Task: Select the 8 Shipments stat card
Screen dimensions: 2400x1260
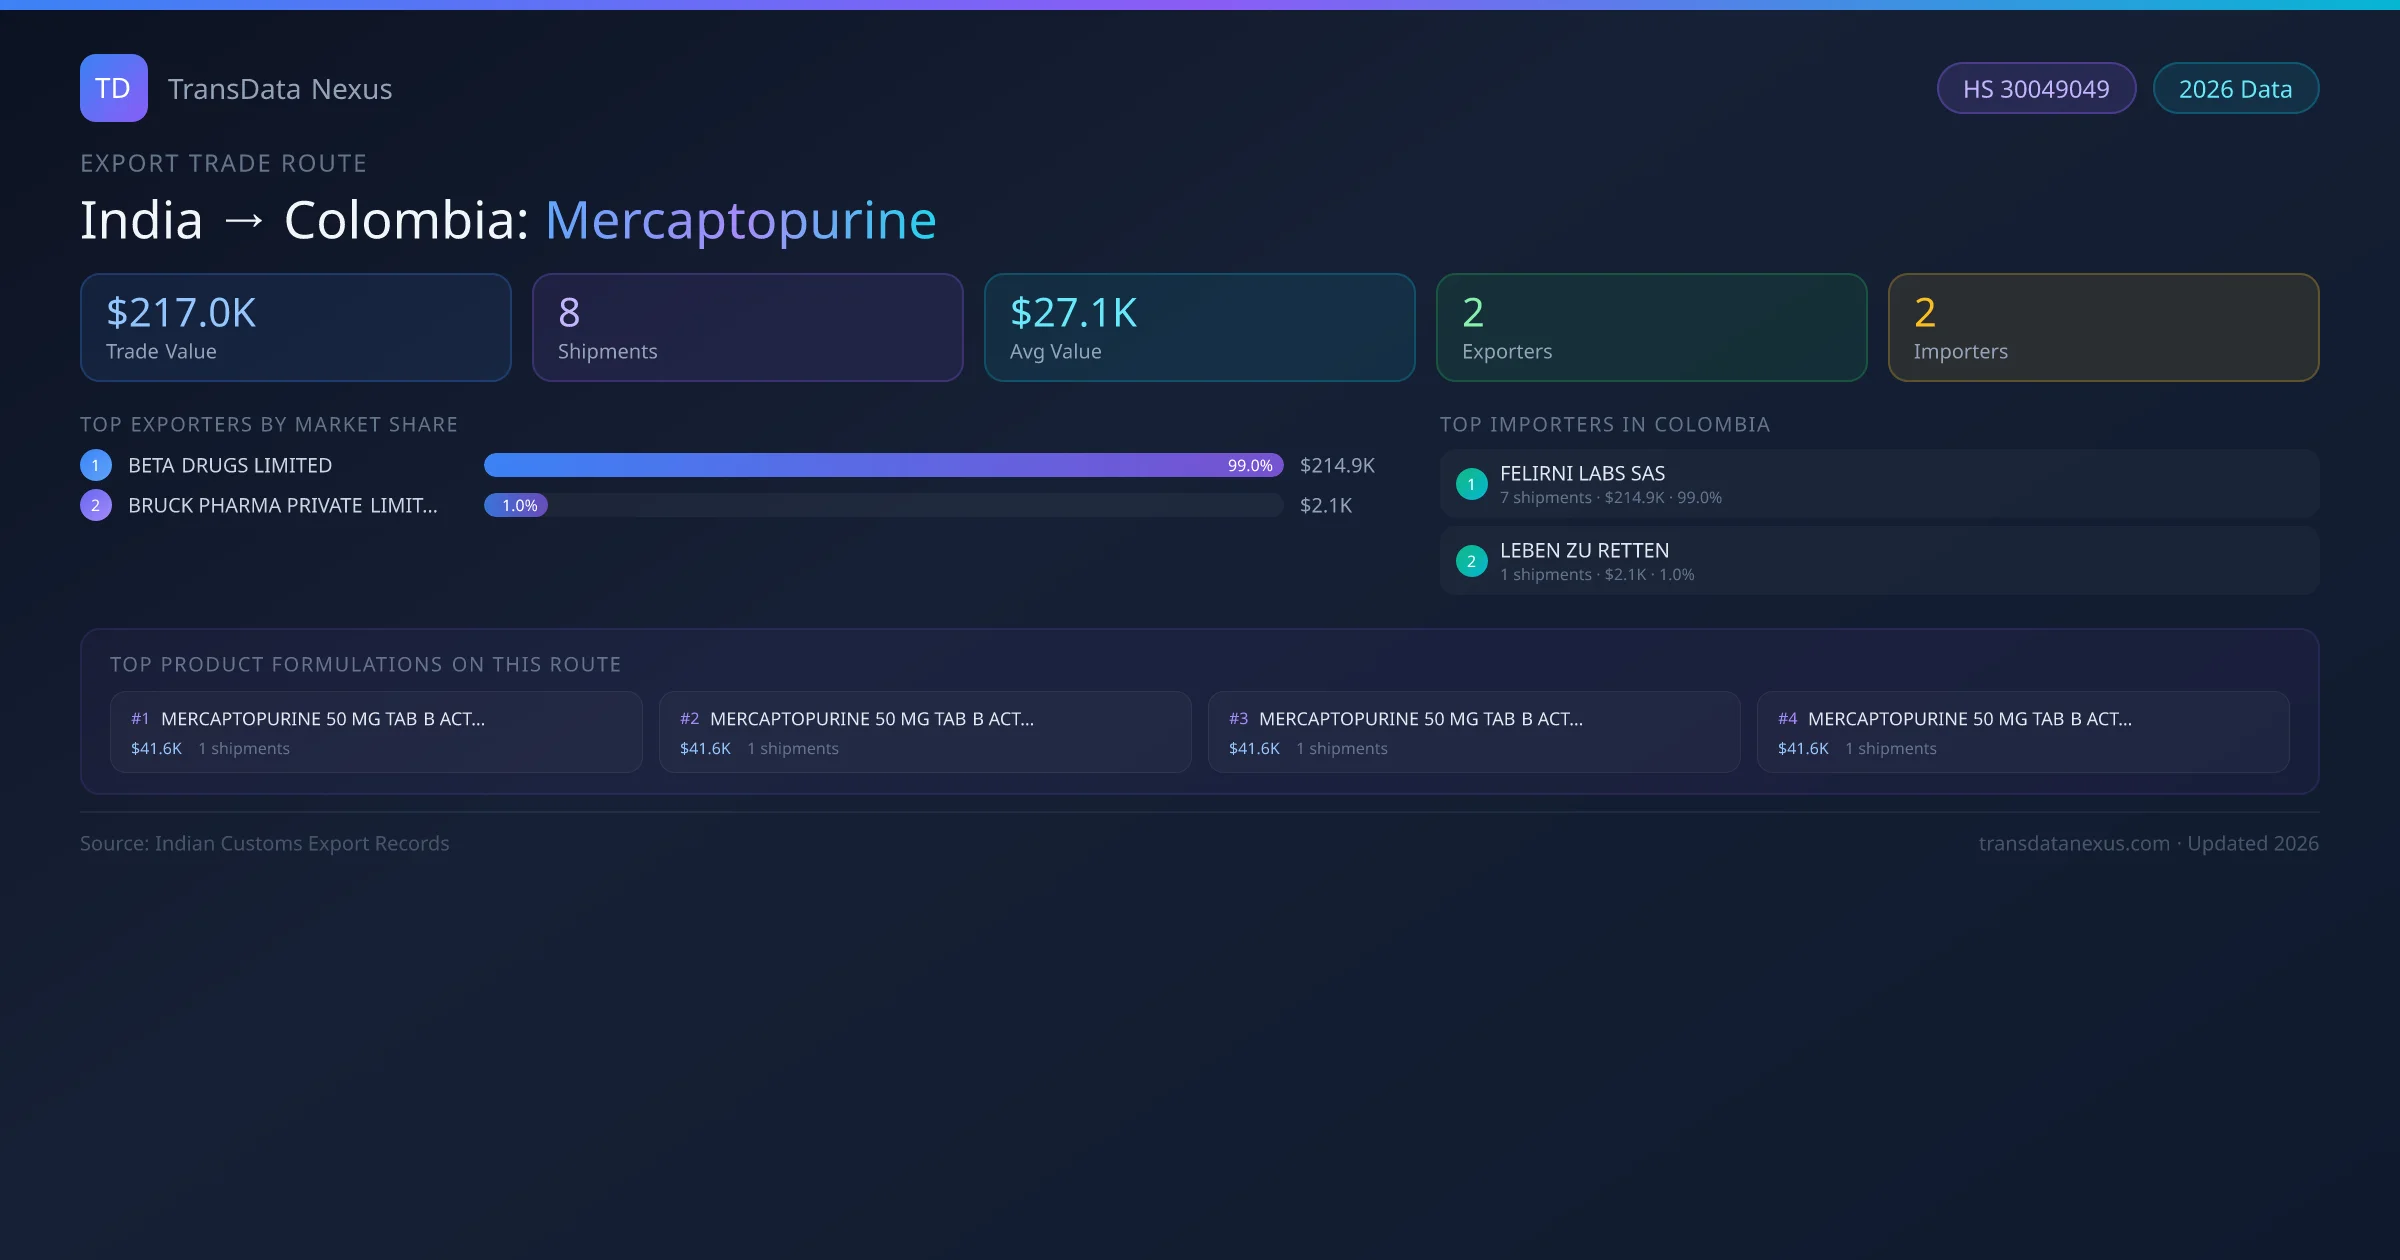Action: tap(747, 328)
